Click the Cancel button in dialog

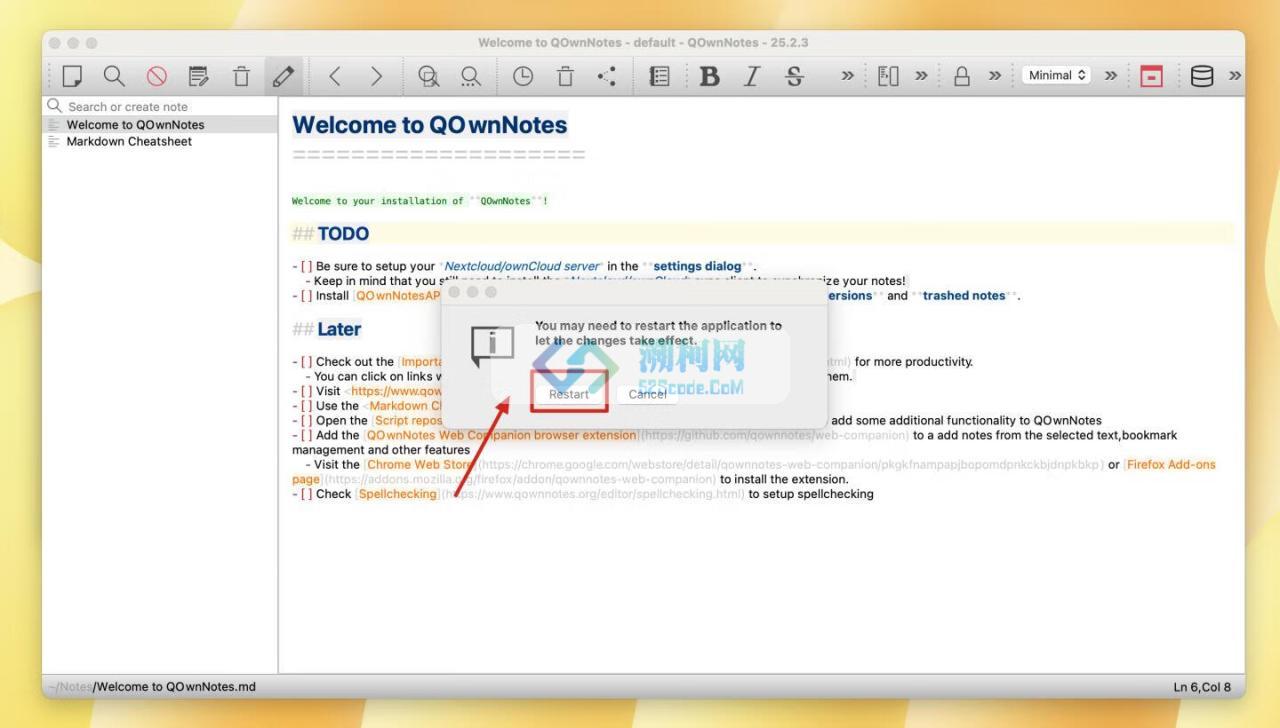pos(647,394)
